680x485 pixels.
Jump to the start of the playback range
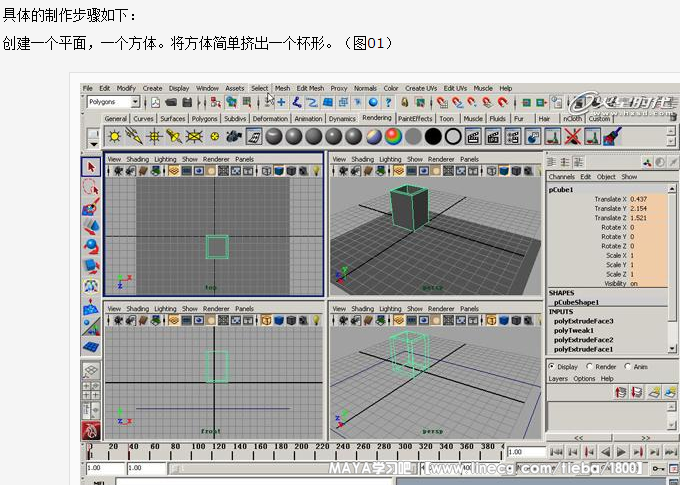click(556, 452)
